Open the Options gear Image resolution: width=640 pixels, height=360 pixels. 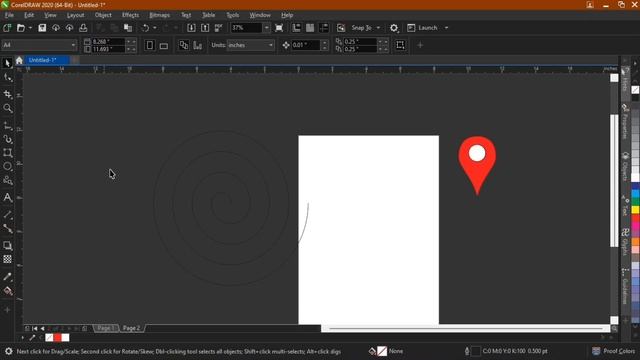click(394, 28)
